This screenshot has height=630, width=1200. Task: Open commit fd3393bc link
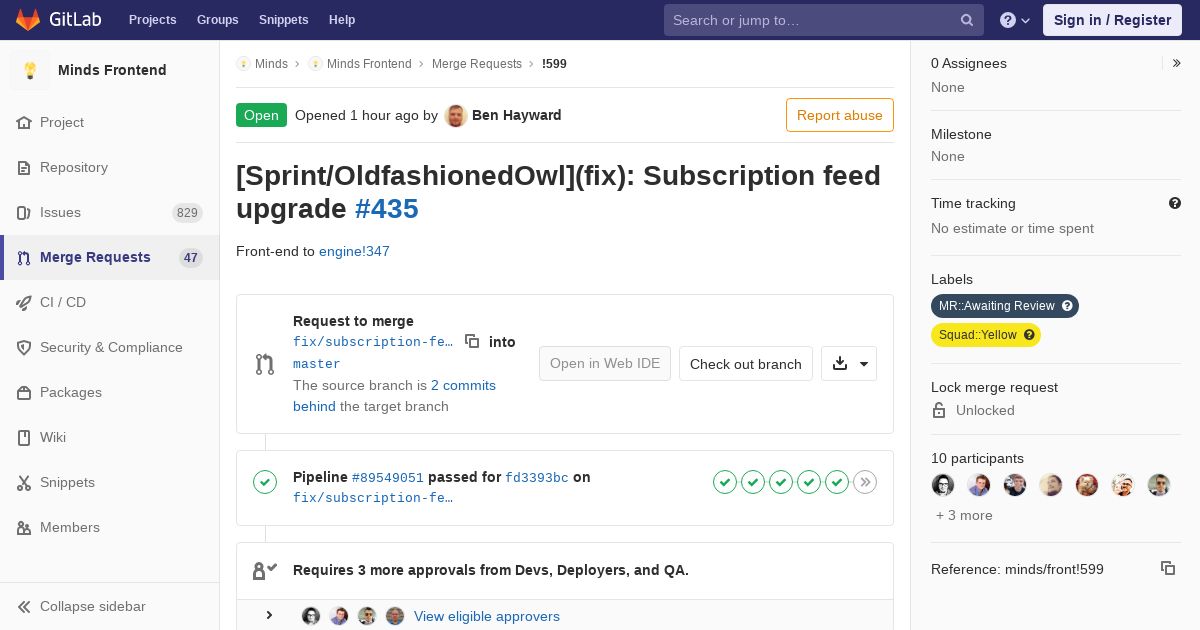tap(537, 477)
